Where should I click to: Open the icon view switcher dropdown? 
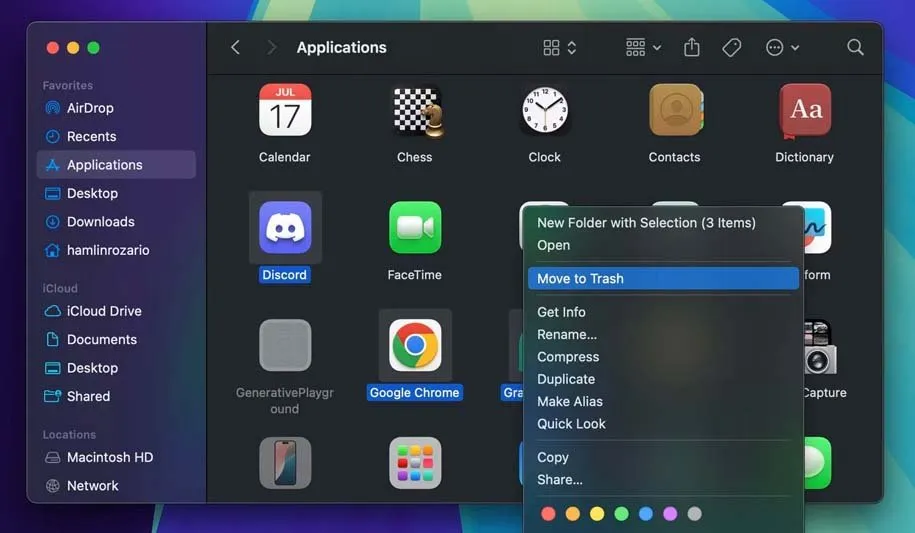tap(559, 47)
